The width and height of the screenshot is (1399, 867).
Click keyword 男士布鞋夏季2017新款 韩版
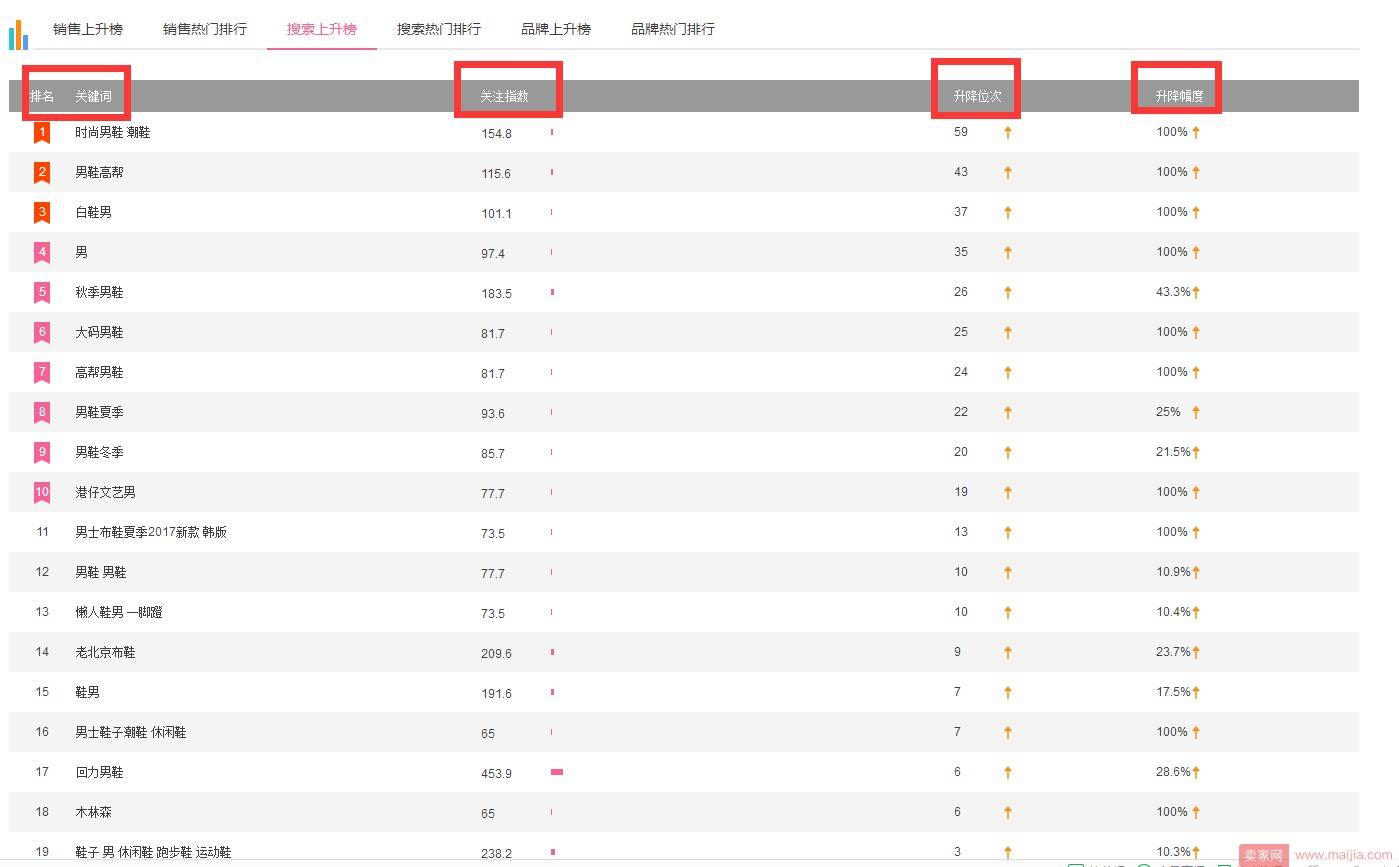click(151, 532)
